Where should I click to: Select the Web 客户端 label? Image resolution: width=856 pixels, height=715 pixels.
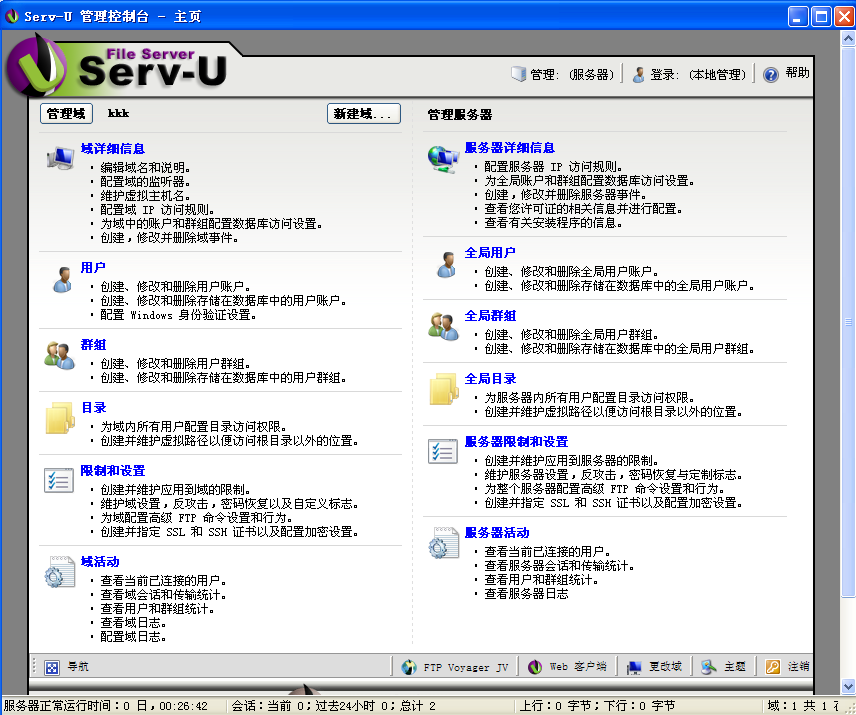[x=578, y=666]
